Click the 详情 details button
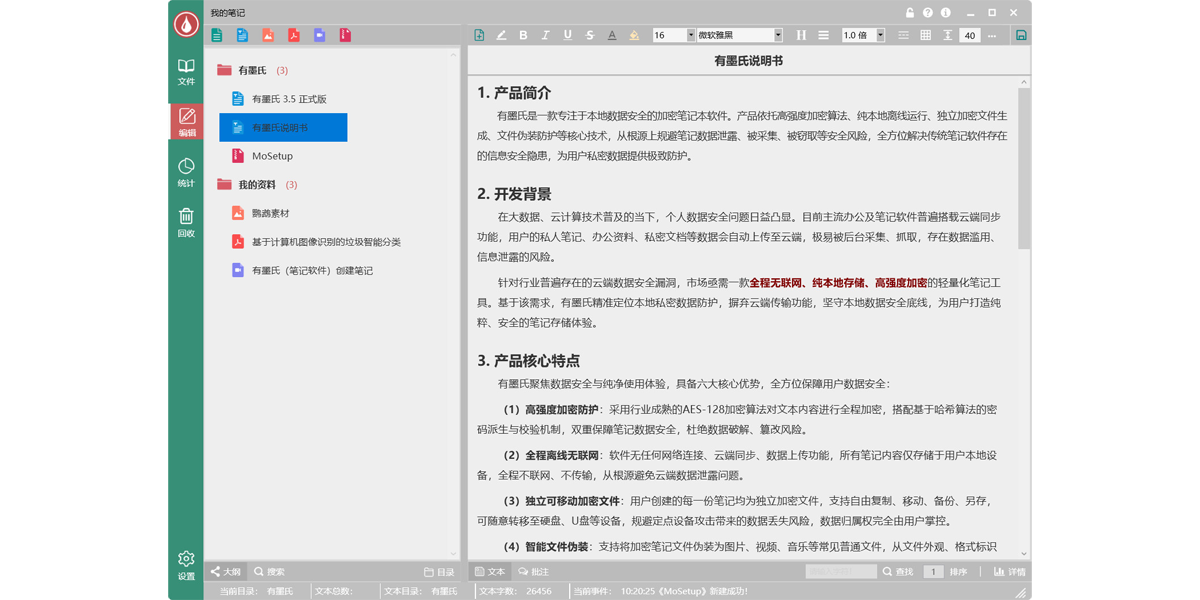 1010,572
